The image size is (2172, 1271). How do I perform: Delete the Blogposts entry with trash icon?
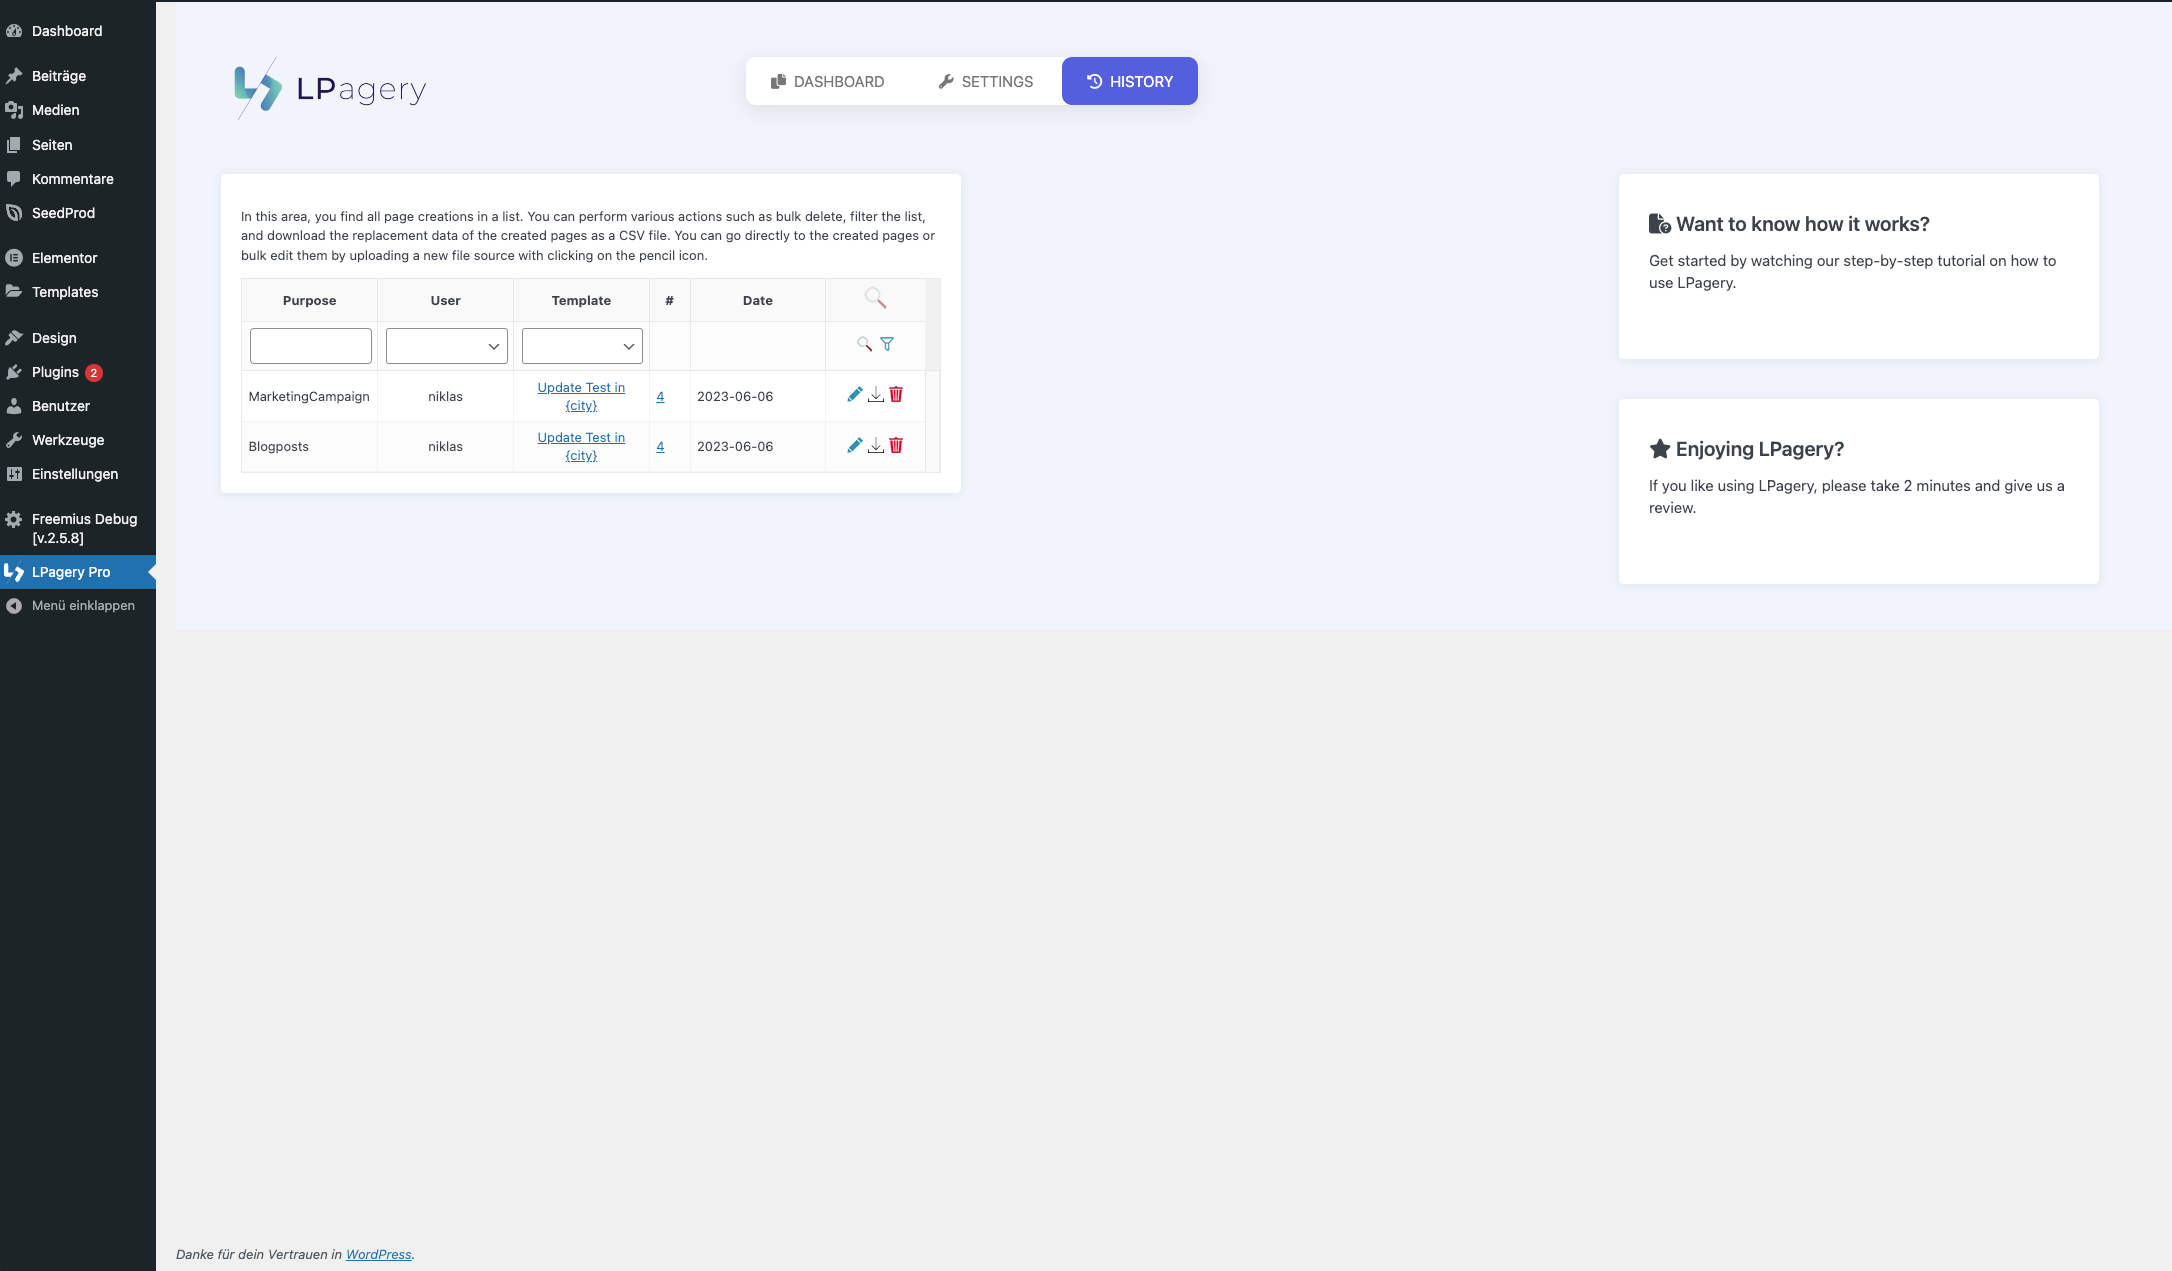896,446
